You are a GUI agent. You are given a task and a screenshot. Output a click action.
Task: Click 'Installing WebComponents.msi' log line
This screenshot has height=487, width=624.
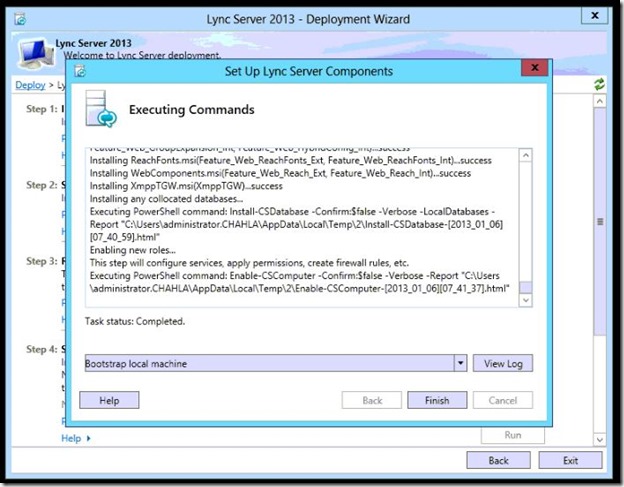click(280, 173)
